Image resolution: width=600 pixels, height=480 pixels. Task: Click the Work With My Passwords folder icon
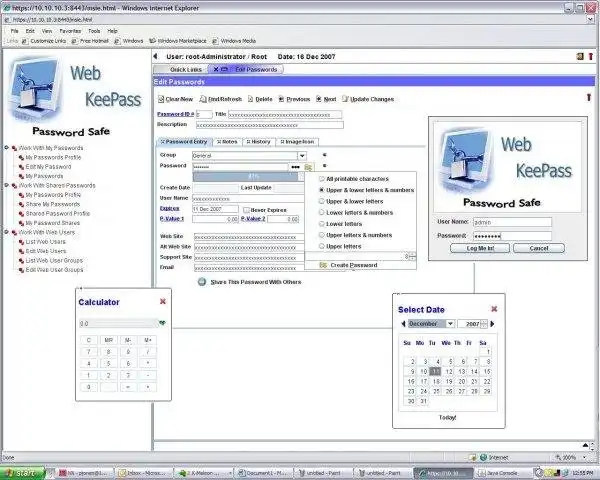point(14,148)
